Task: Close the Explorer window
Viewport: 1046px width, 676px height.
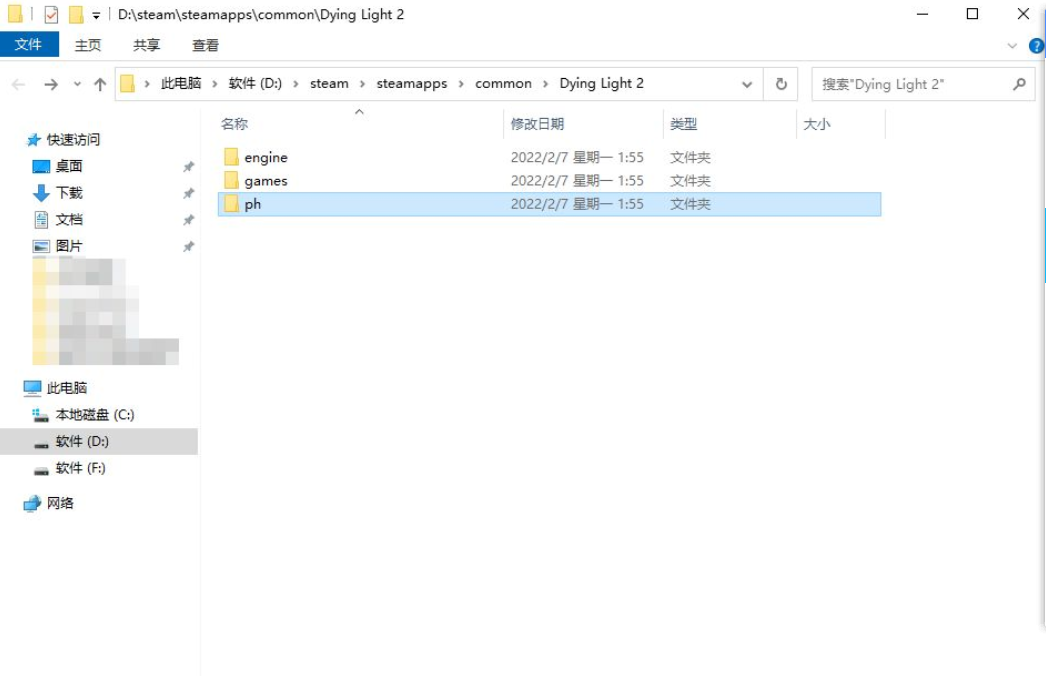Action: [x=1023, y=14]
